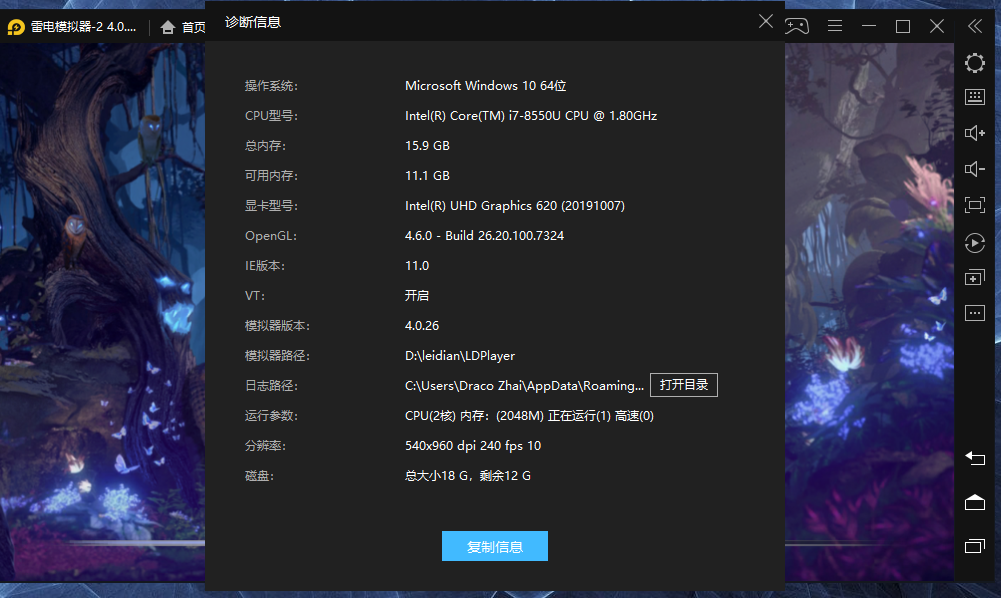This screenshot has width=1001, height=598.
Task: Open emulator settings gear icon
Action: (974, 64)
